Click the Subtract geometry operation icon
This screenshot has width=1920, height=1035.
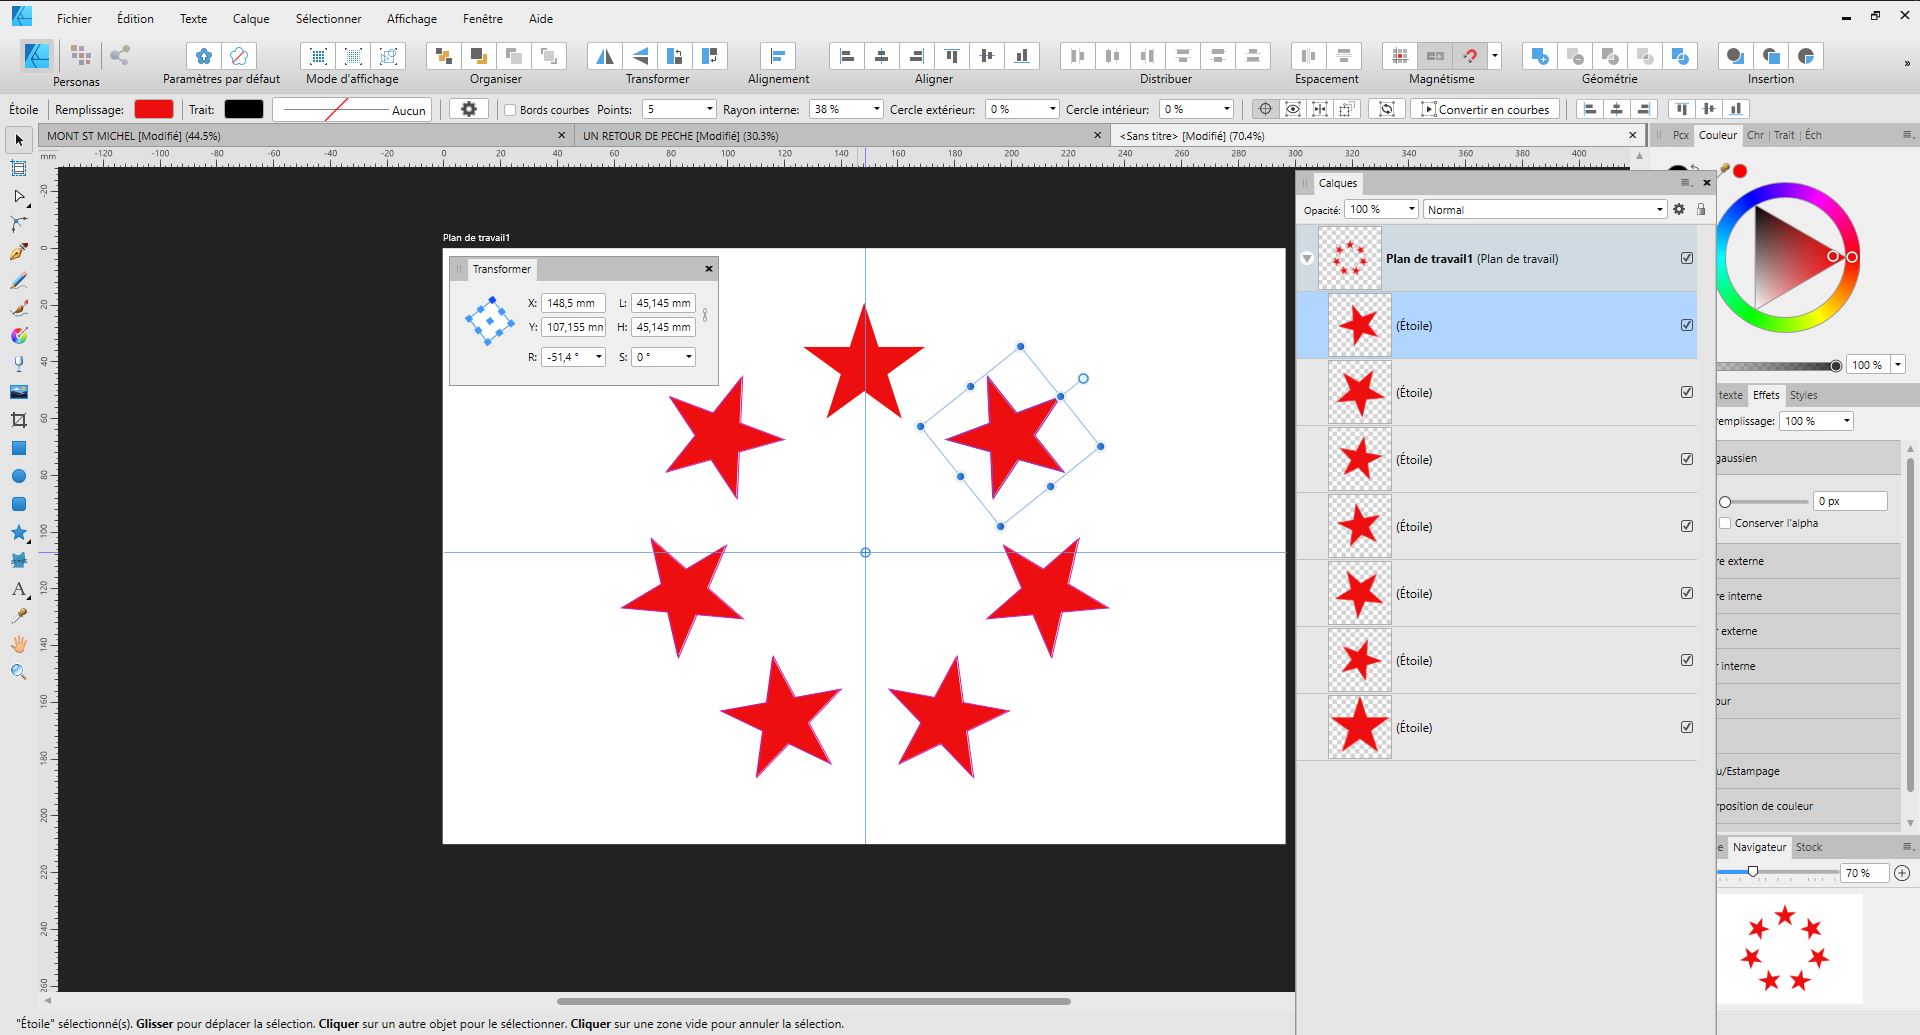[1575, 56]
